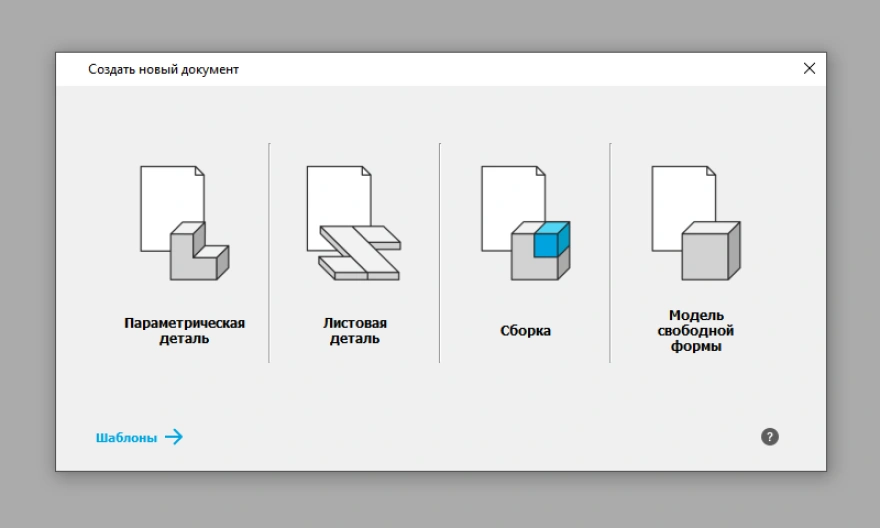880x528 pixels.
Task: Click the blue cube in the Сборка icon
Action: pyautogui.click(x=548, y=242)
